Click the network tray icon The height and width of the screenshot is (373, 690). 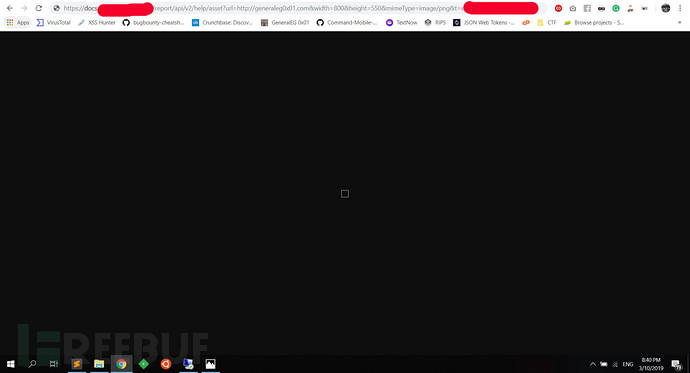click(615, 364)
